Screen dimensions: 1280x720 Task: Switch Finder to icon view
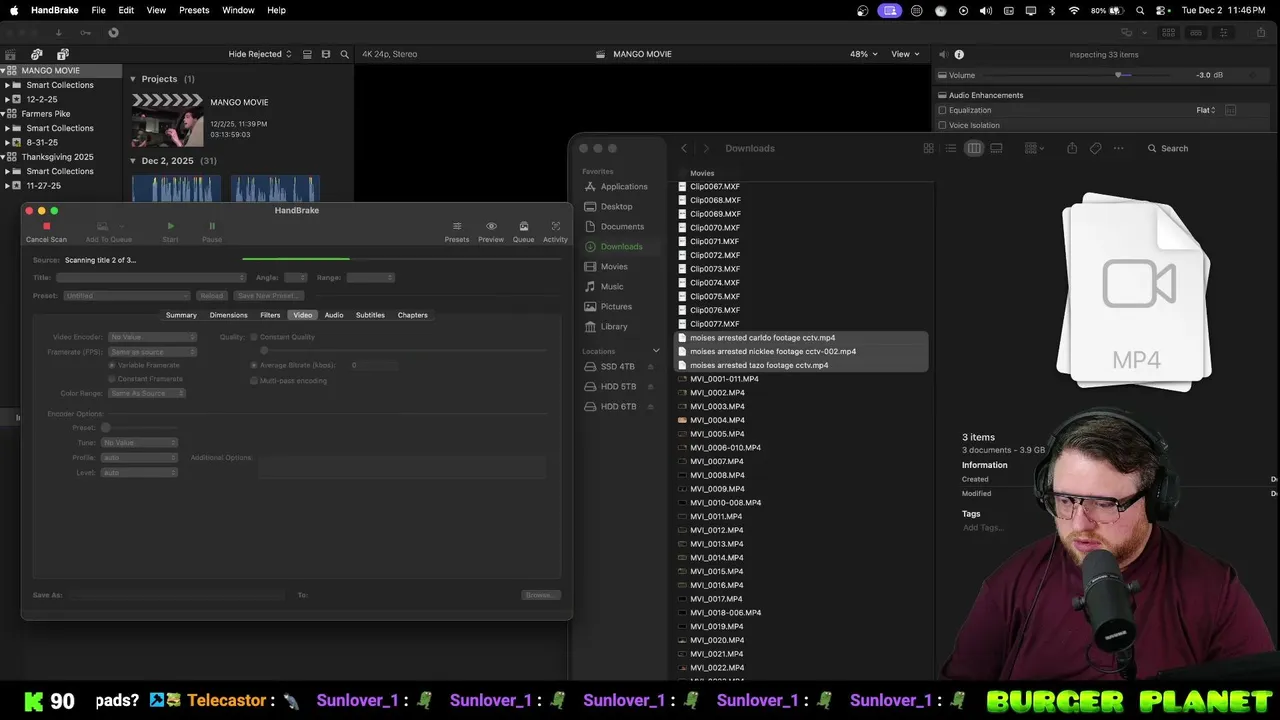[928, 148]
